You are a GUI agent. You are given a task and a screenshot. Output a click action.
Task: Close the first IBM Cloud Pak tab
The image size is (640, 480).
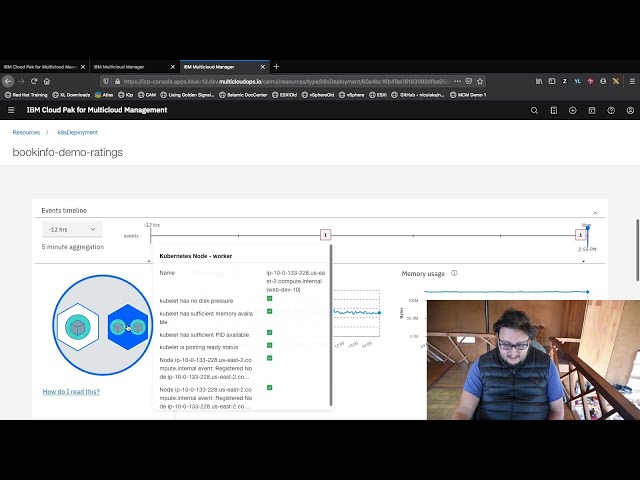83,67
